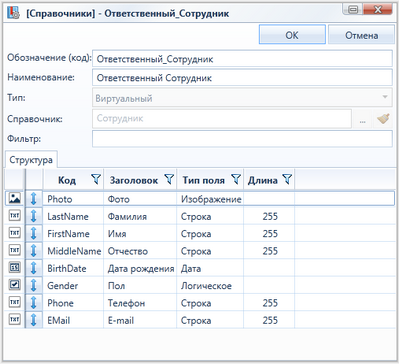The height and width of the screenshot is (364, 399).
Task: Click the Обозначение (код) input field
Action: coord(242,59)
